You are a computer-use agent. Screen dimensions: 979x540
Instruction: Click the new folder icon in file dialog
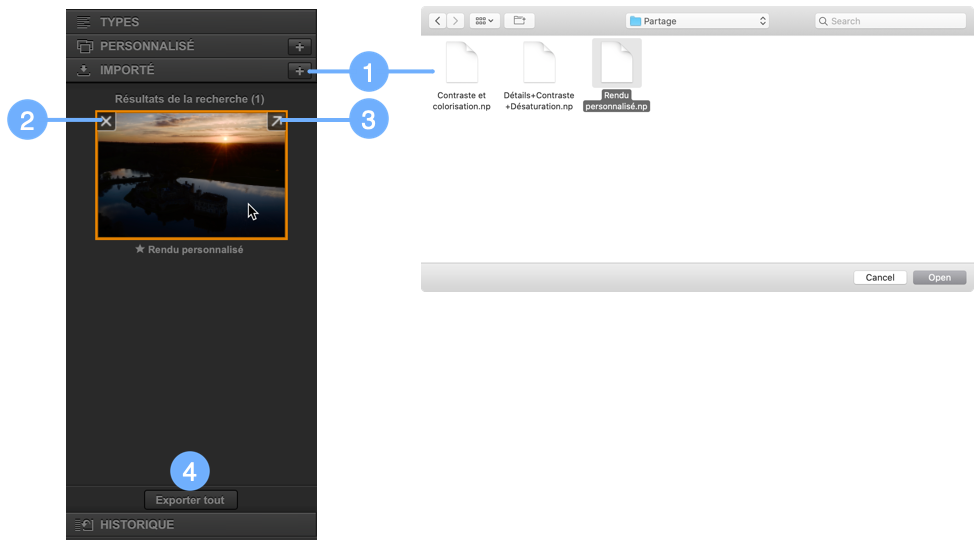pos(519,21)
